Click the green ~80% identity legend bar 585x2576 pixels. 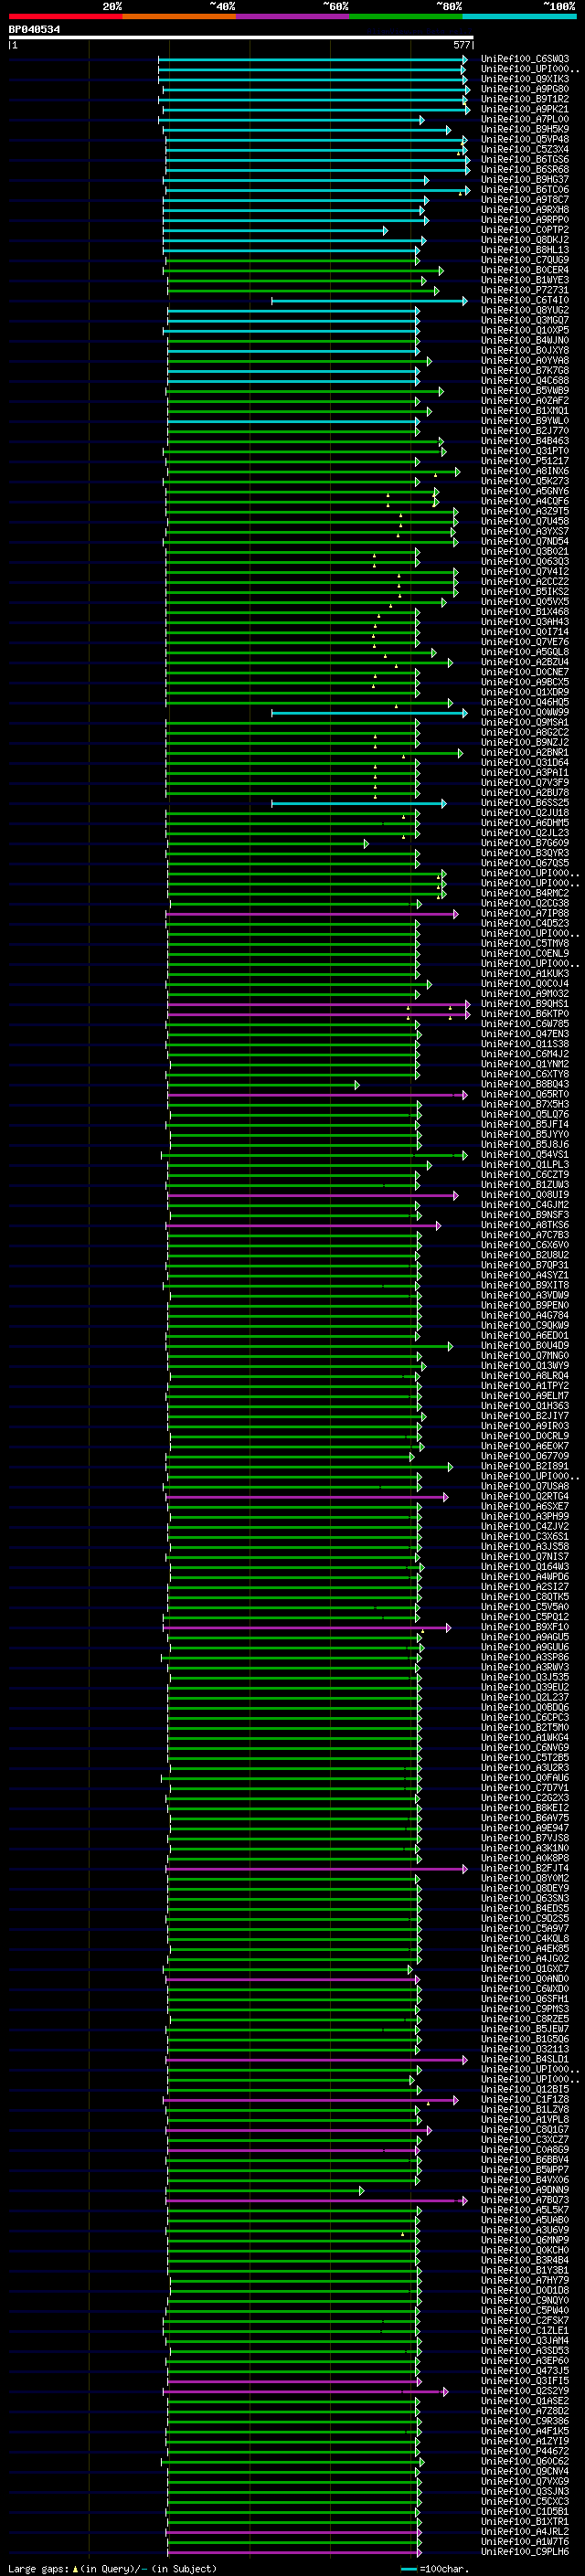(x=406, y=16)
